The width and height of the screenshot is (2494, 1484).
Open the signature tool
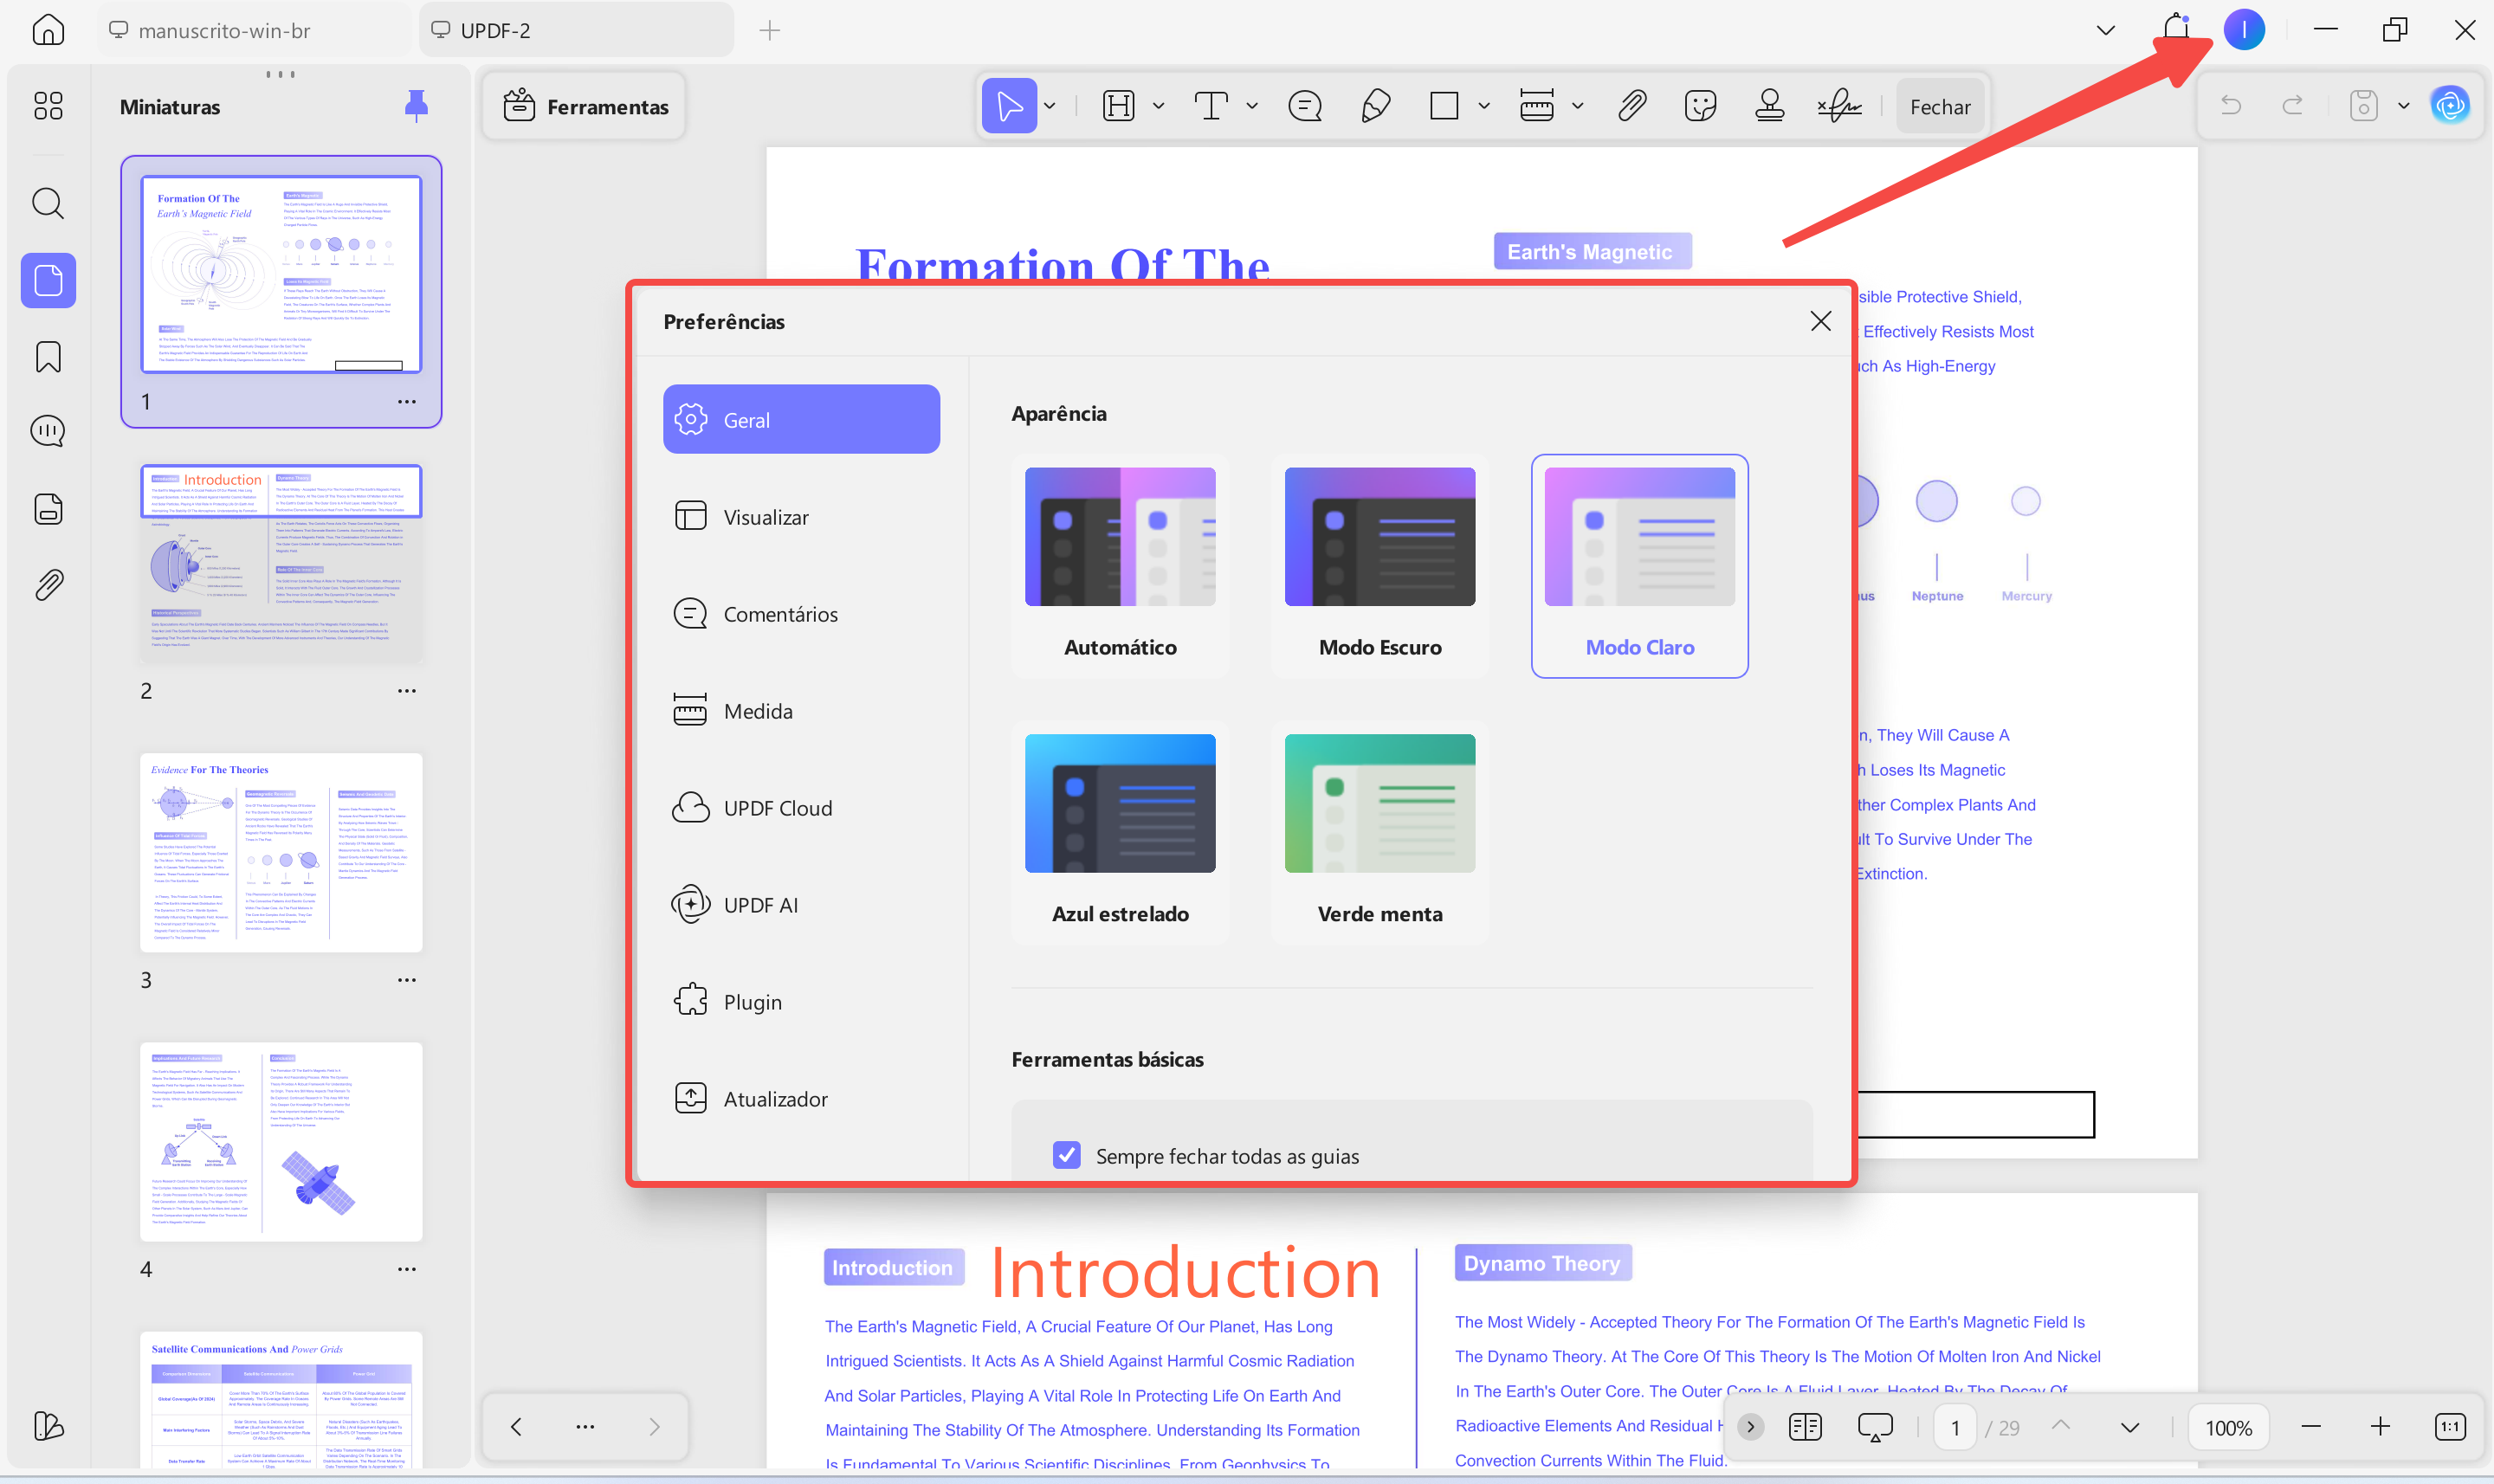pyautogui.click(x=1839, y=106)
